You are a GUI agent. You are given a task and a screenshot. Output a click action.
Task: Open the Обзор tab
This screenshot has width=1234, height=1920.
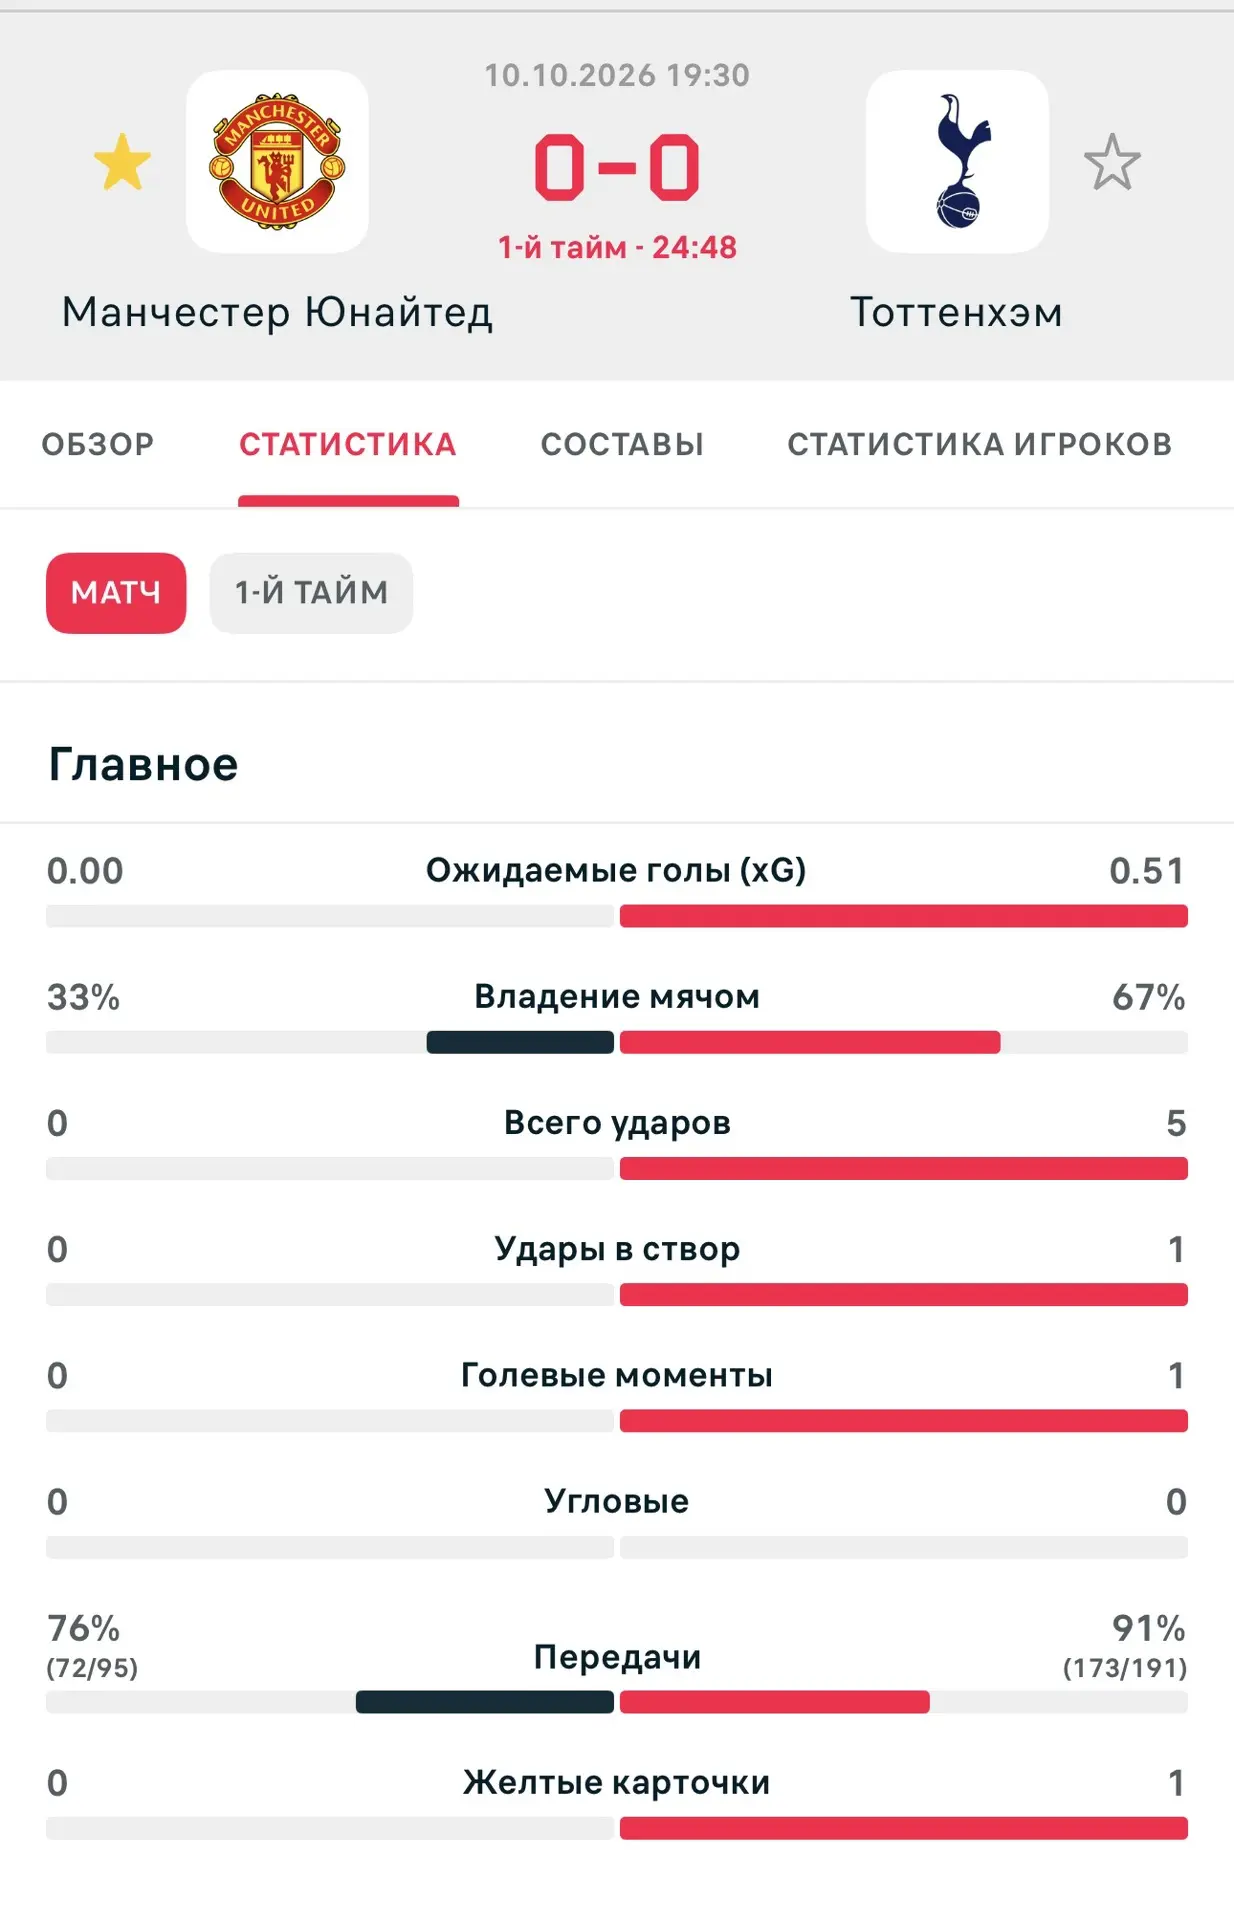tap(98, 444)
